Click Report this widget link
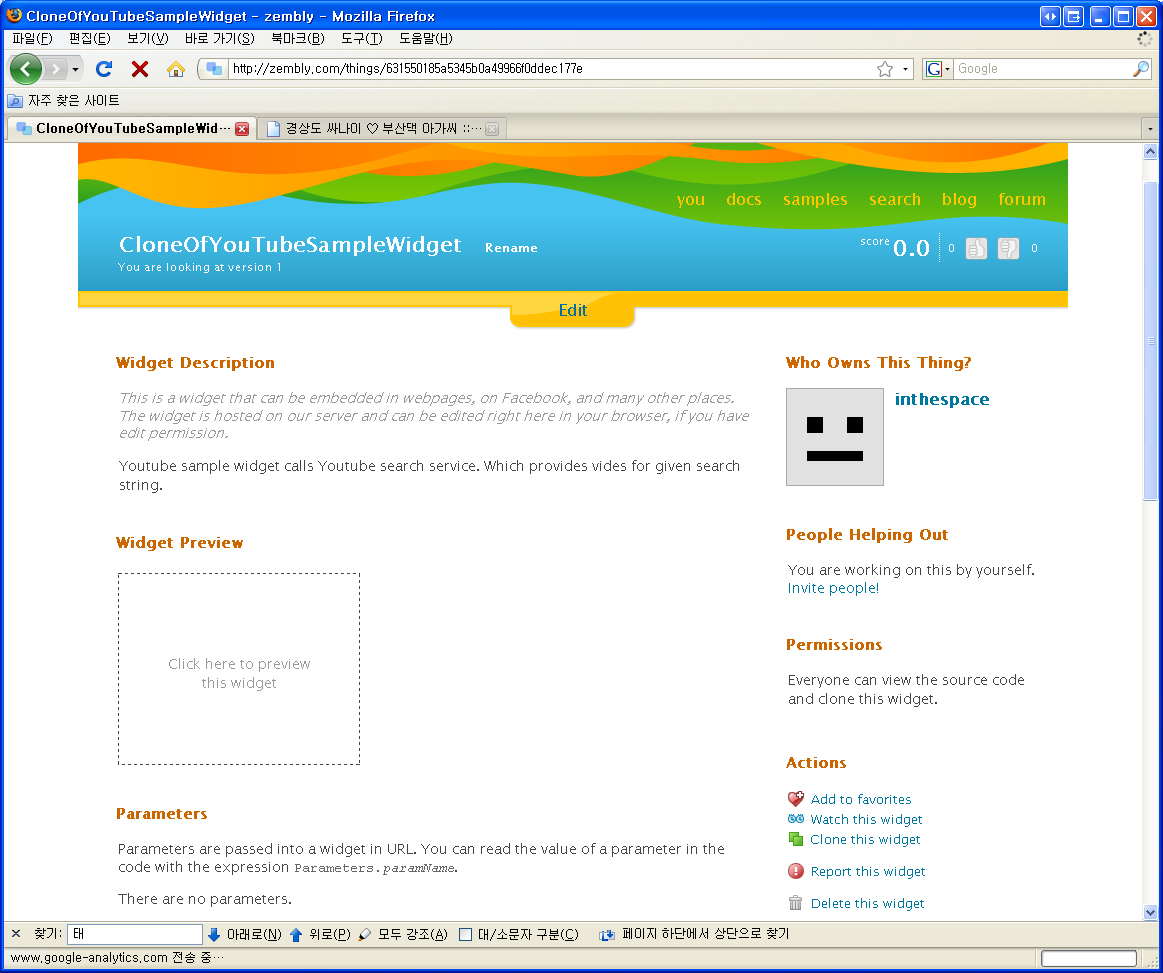The width and height of the screenshot is (1163, 973). point(868,871)
